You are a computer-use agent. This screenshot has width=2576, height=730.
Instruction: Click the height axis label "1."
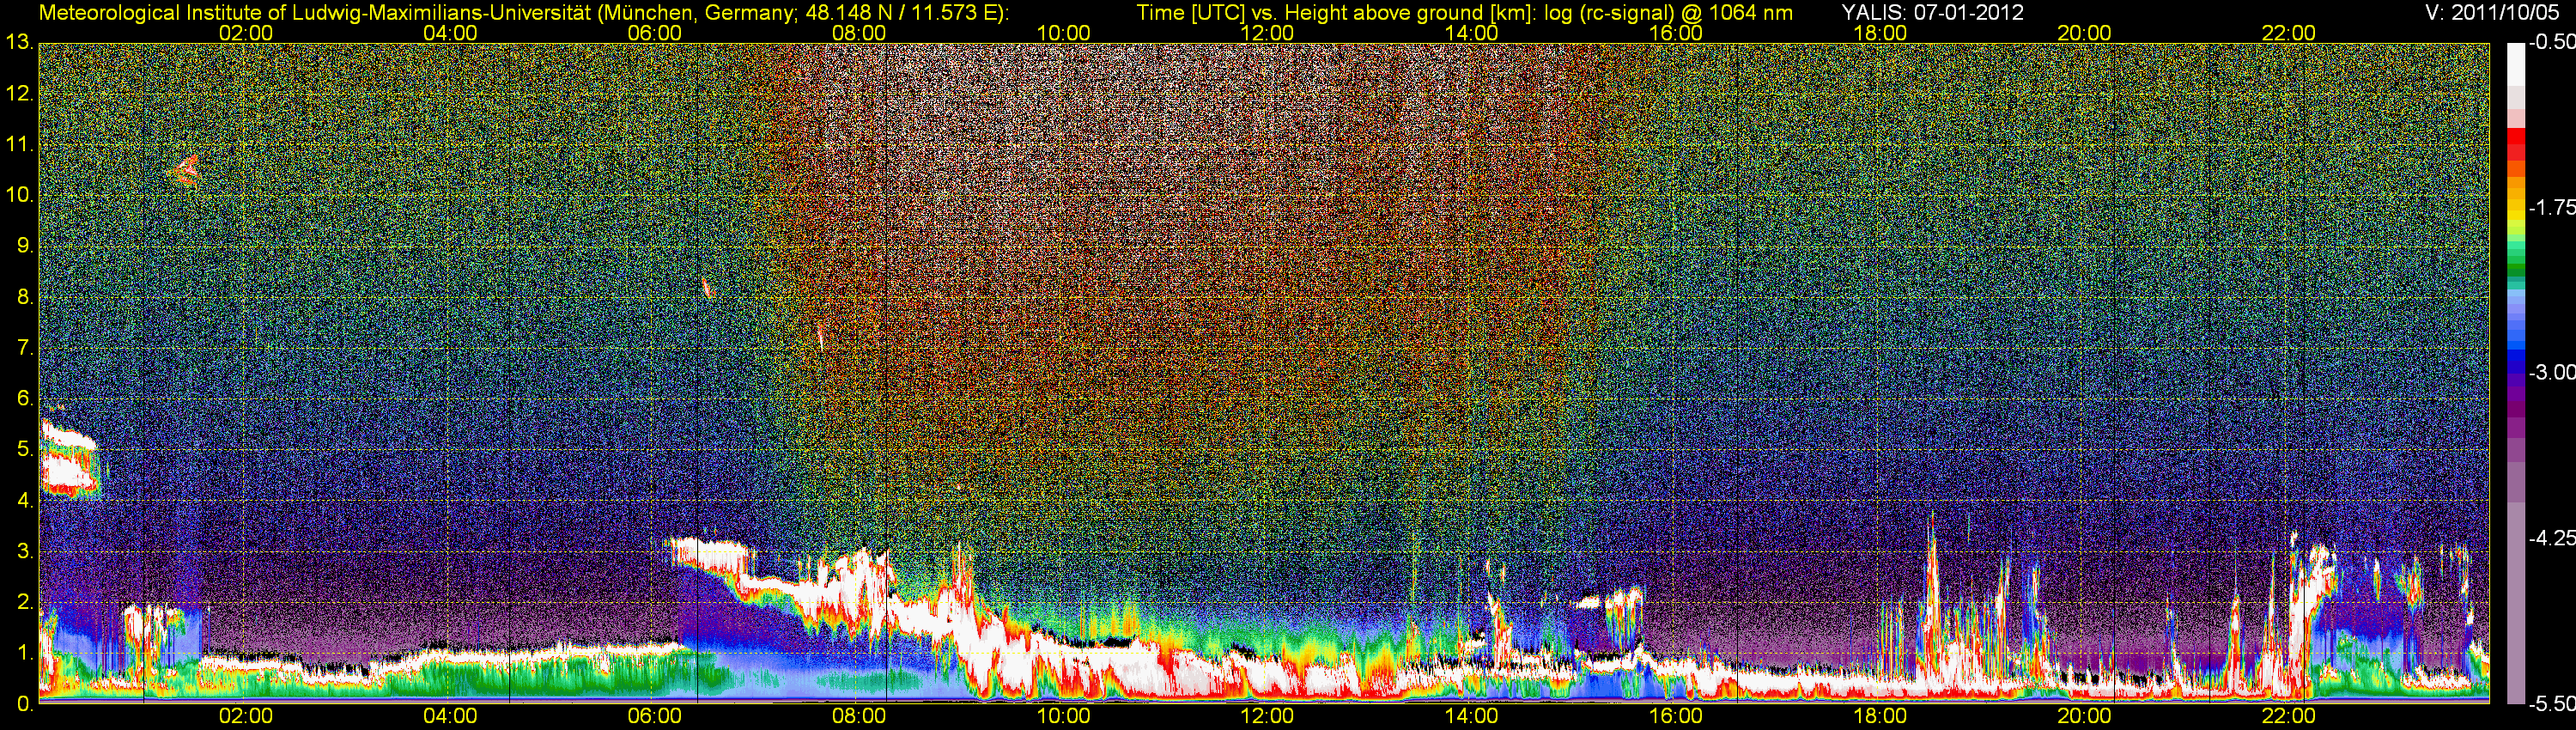point(25,653)
